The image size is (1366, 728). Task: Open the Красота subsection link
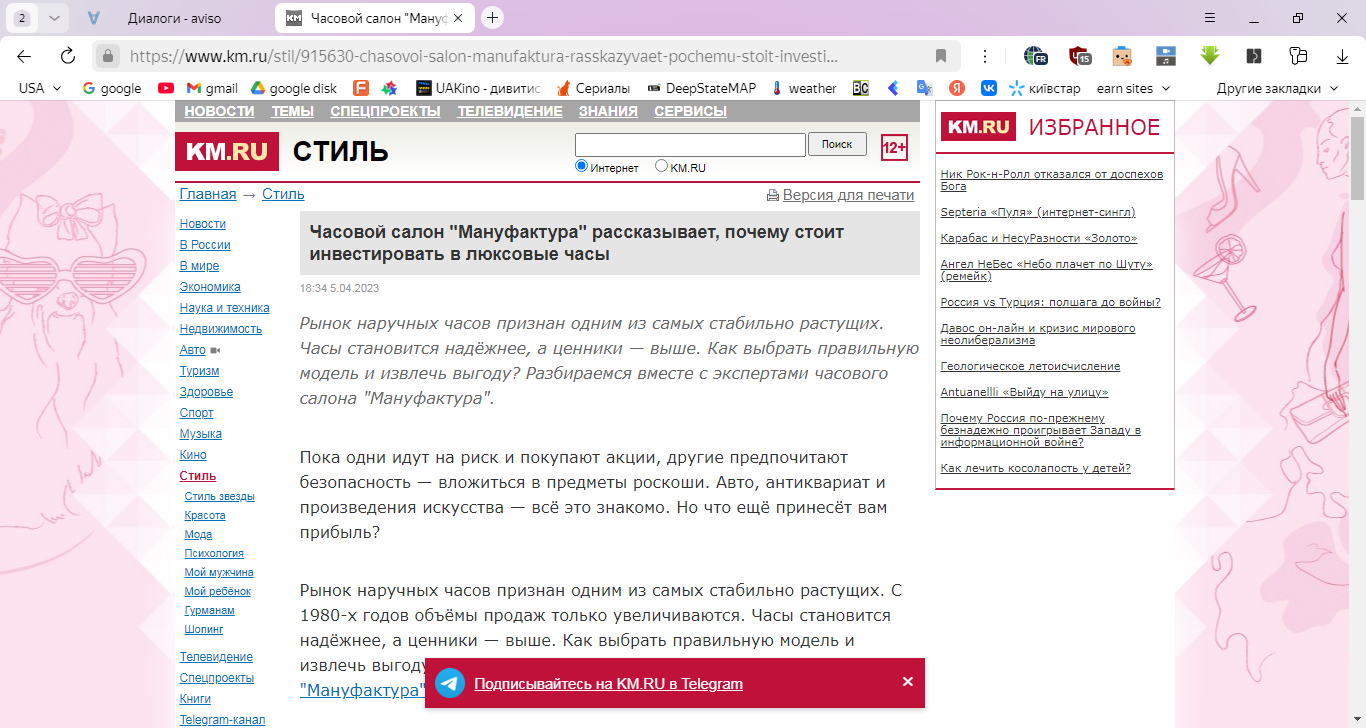(x=205, y=515)
